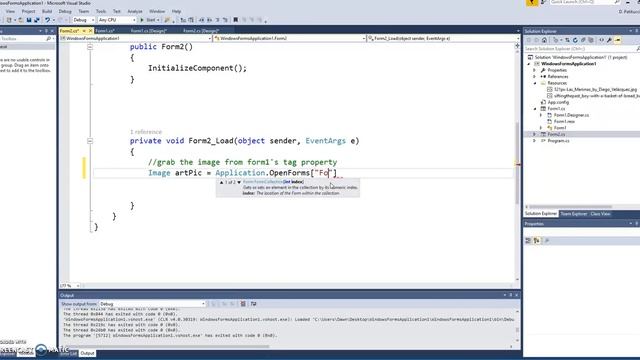Image resolution: width=640 pixels, height=360 pixels.
Task: Open the Tools menu
Action: point(101,11)
